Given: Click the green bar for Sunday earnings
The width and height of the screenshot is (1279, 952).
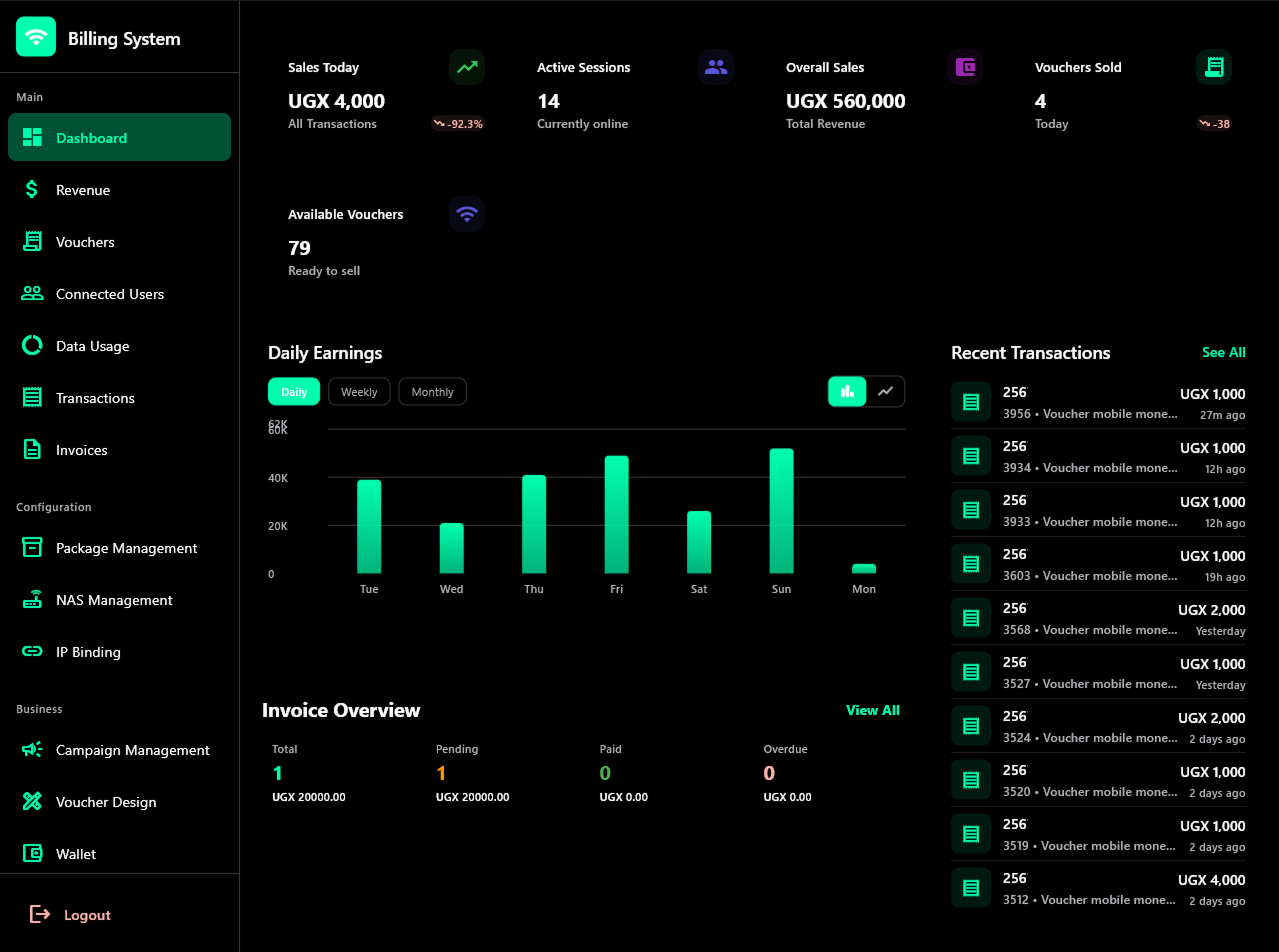Looking at the screenshot, I should point(781,510).
